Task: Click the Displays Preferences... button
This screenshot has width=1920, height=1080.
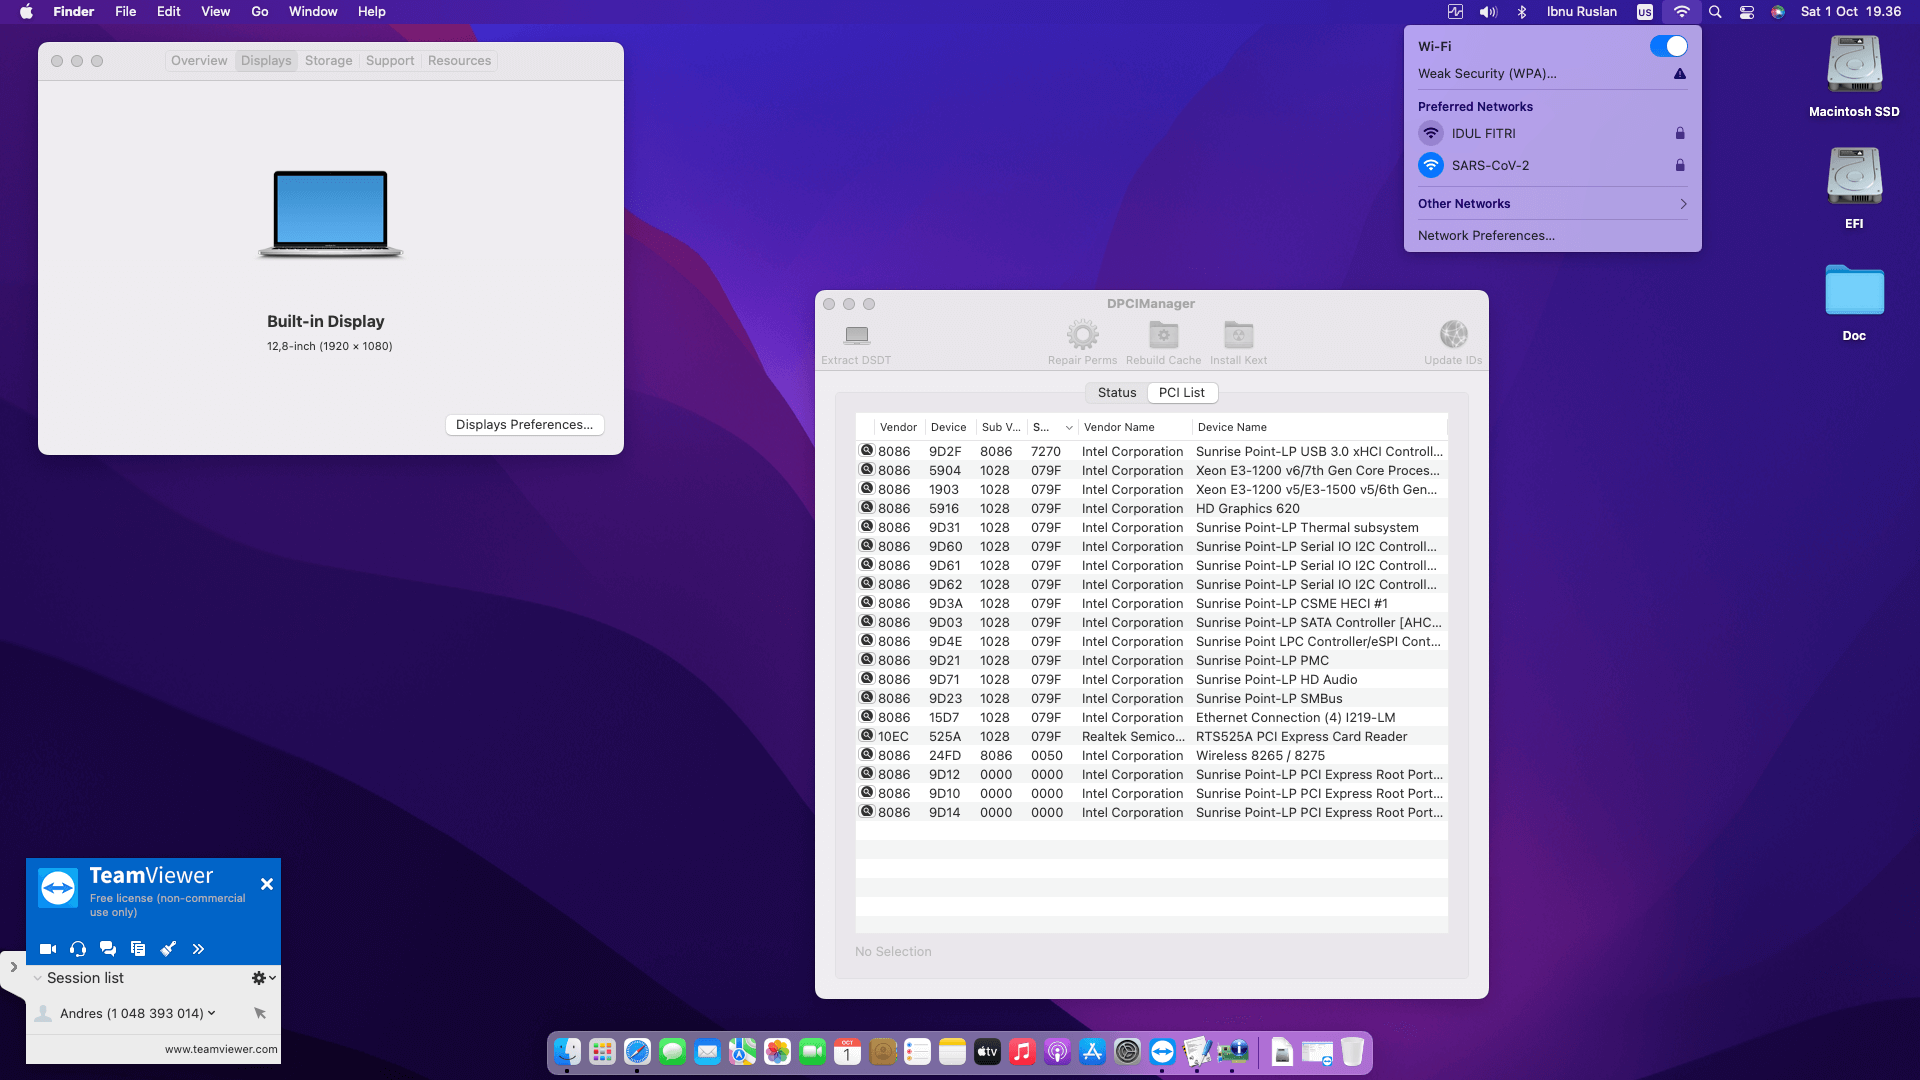Action: (x=524, y=425)
